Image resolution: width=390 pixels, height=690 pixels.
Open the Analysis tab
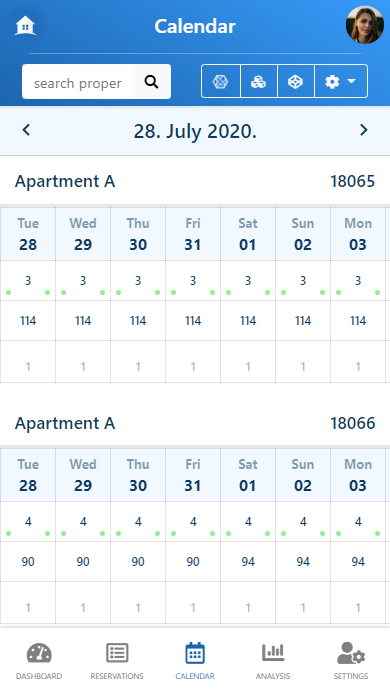(273, 661)
